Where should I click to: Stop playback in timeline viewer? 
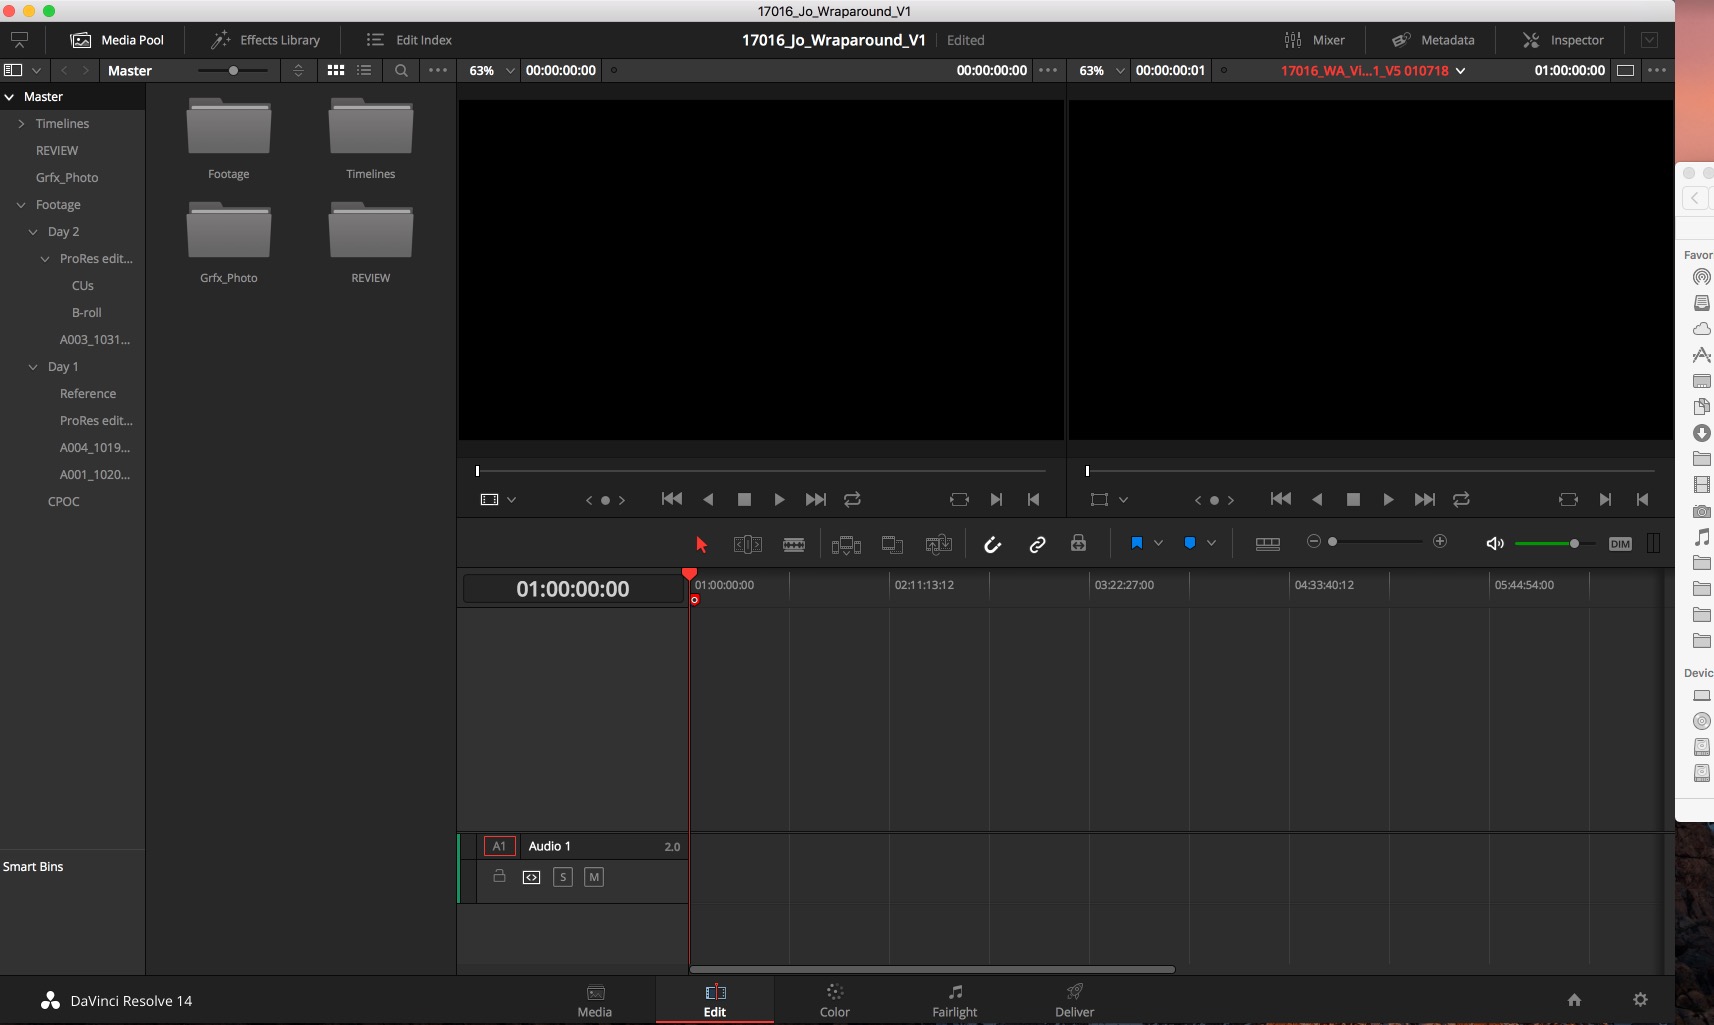tap(1353, 499)
